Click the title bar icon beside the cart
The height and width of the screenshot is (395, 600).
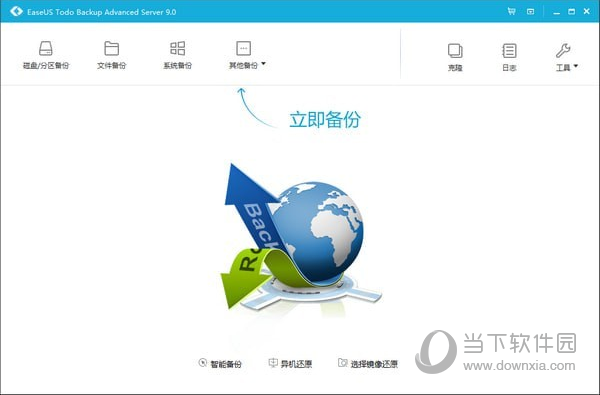[x=530, y=12]
